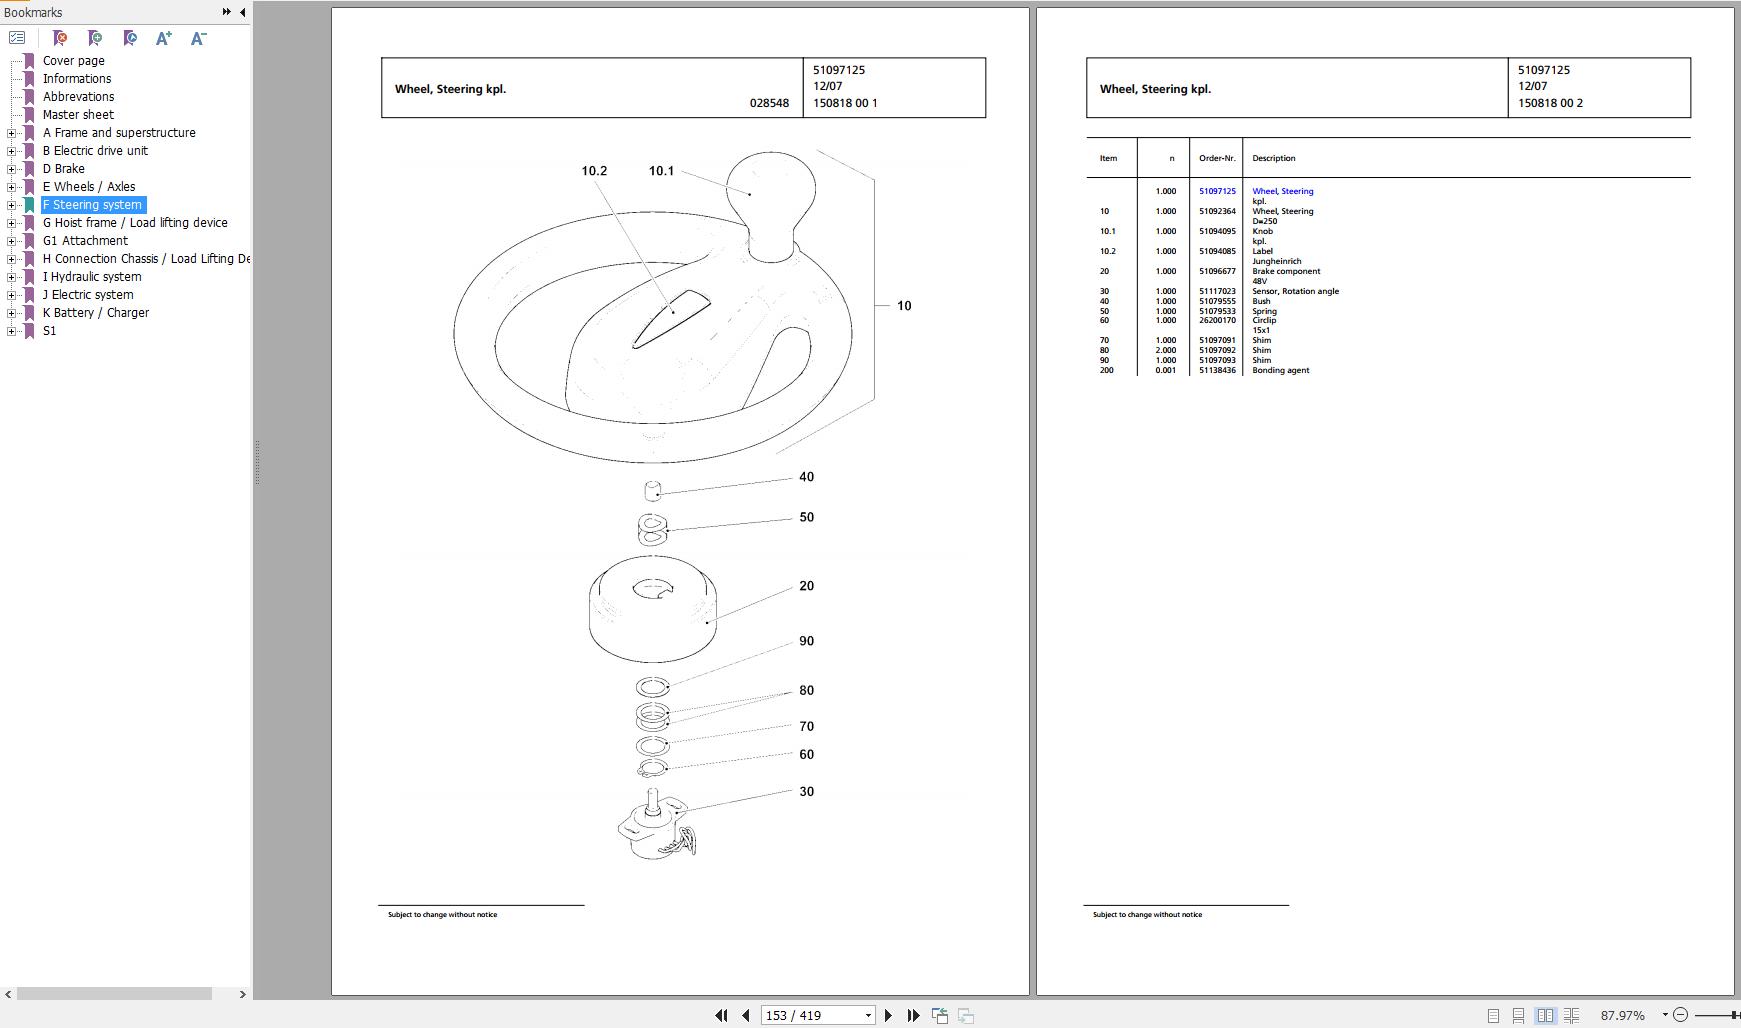This screenshot has width=1741, height=1028.
Task: Open the bookmark options list icon
Action: coord(17,38)
